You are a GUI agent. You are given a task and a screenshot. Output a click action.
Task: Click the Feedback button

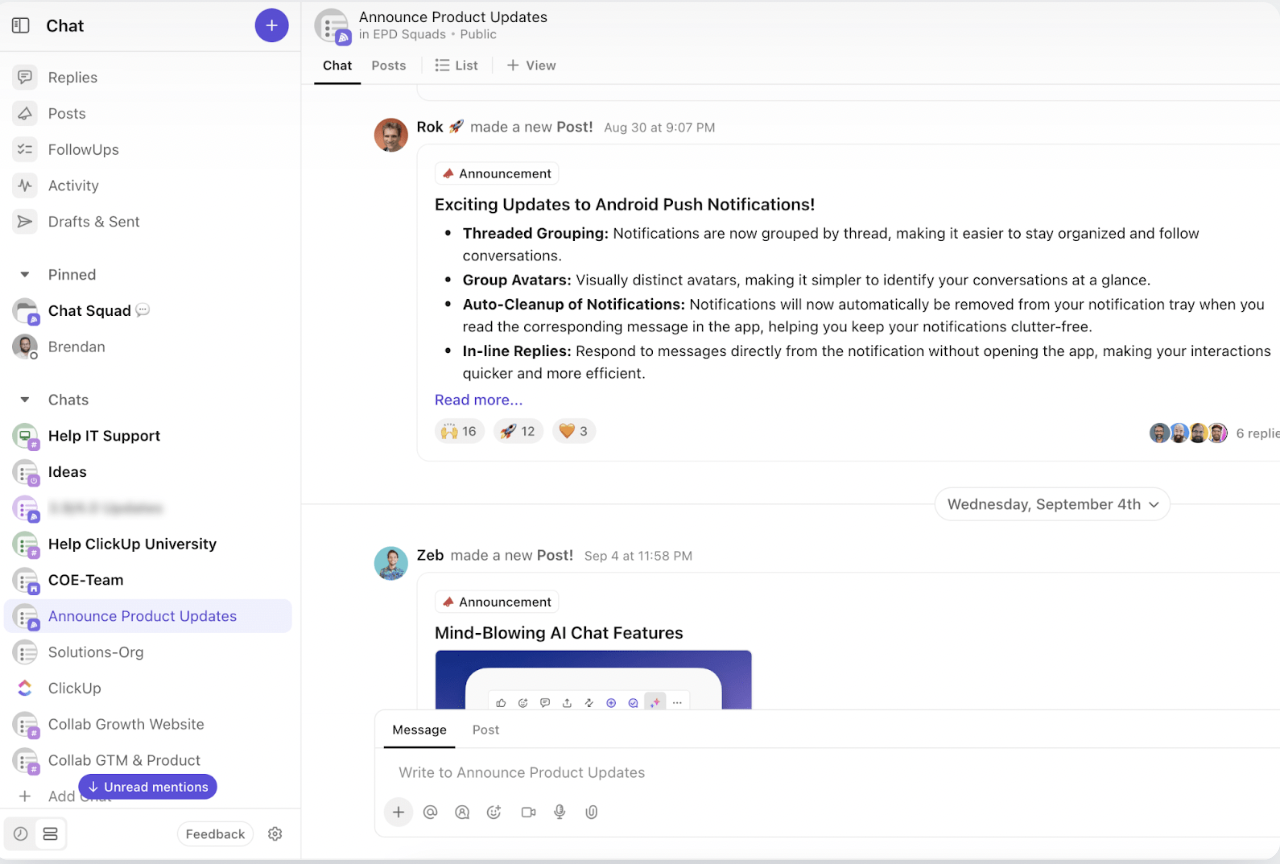215,834
